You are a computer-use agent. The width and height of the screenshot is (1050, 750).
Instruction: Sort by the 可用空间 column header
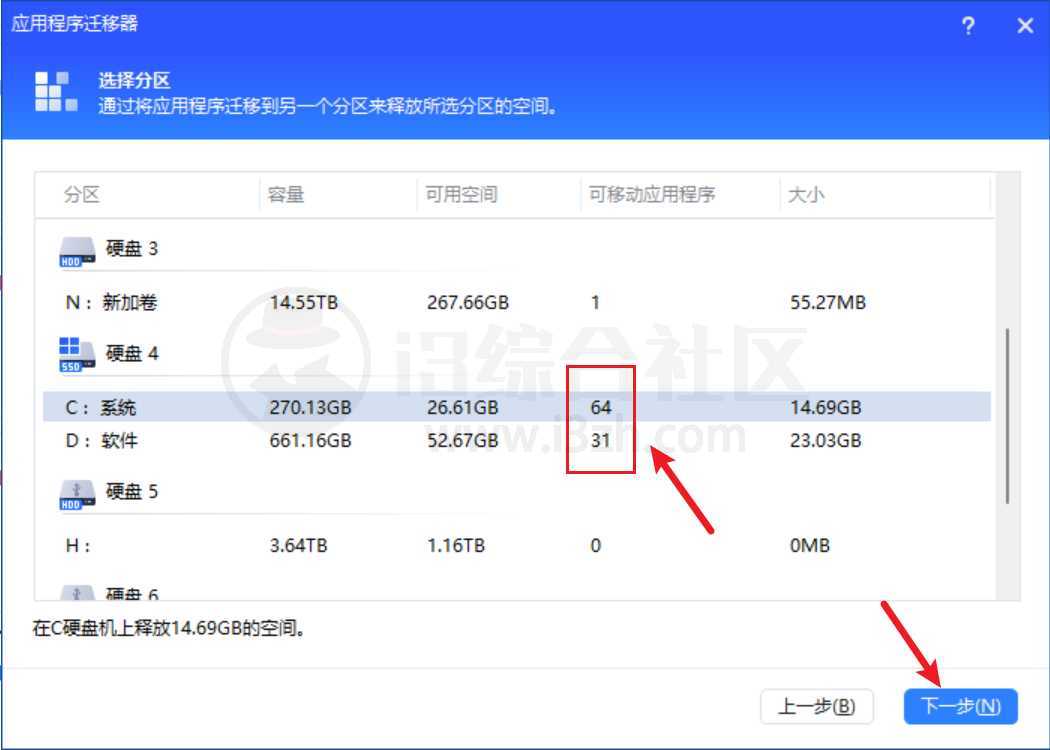[x=461, y=195]
